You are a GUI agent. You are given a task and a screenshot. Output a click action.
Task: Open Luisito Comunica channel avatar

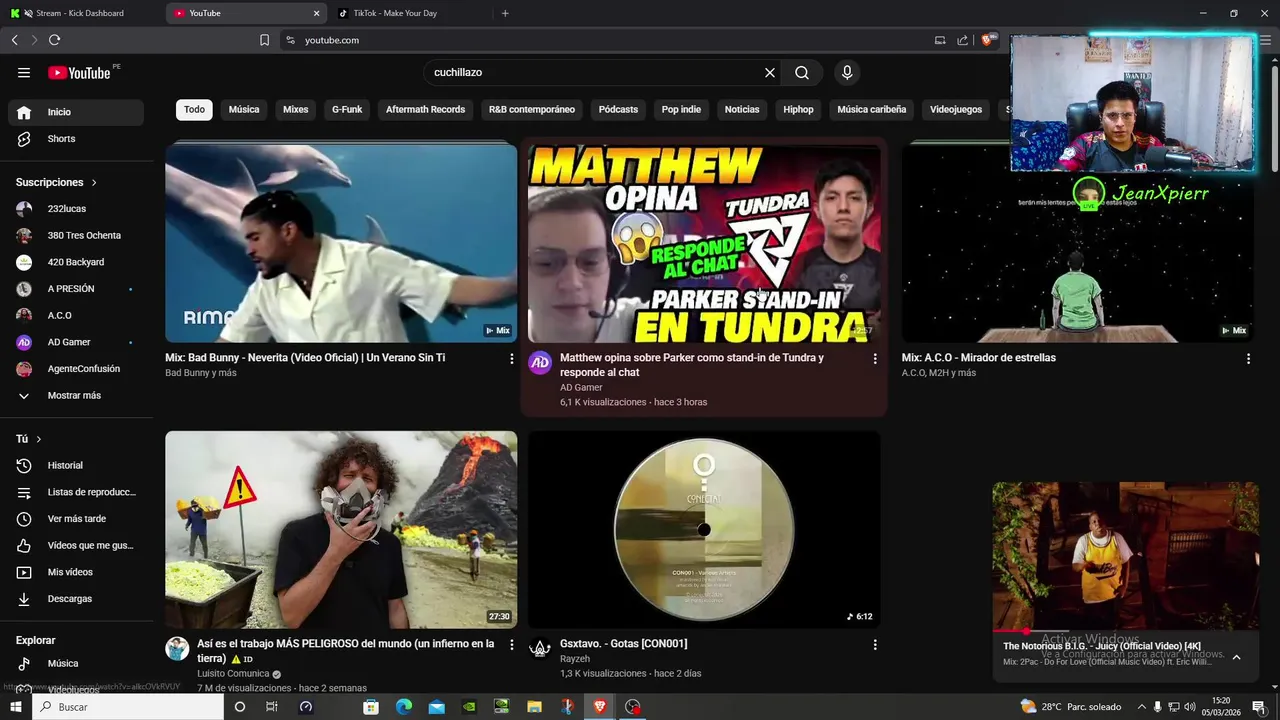[177, 648]
